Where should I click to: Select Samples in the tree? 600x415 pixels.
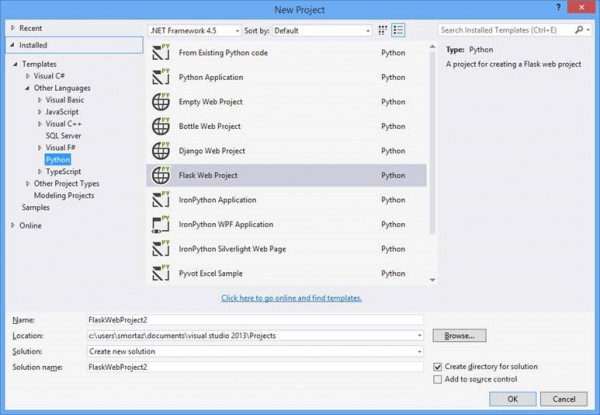tap(36, 207)
